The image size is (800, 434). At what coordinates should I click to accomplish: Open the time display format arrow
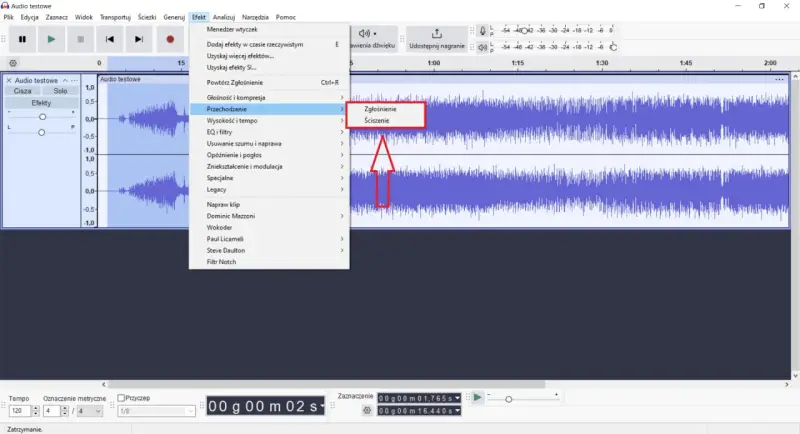click(x=322, y=406)
